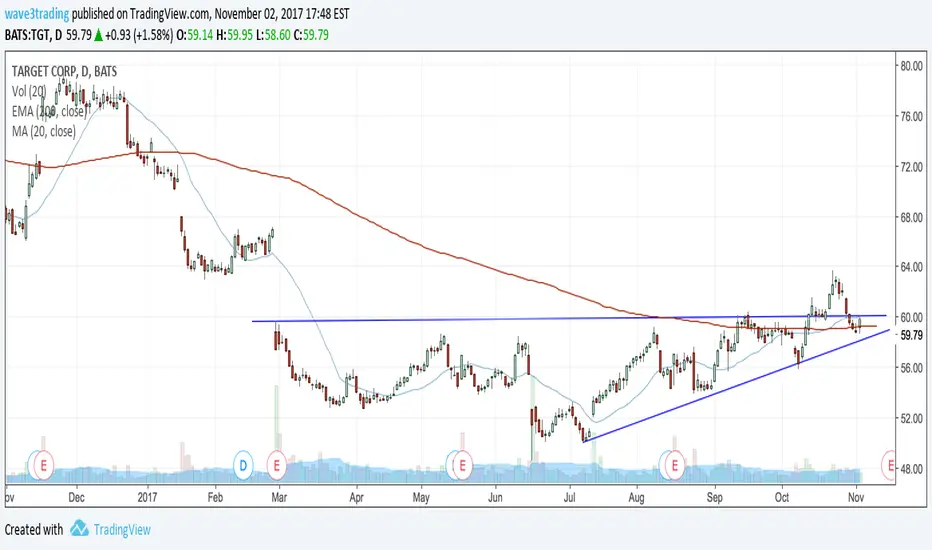This screenshot has width=932, height=550.
Task: Click the blue D dividend marker
Action: coord(243,465)
